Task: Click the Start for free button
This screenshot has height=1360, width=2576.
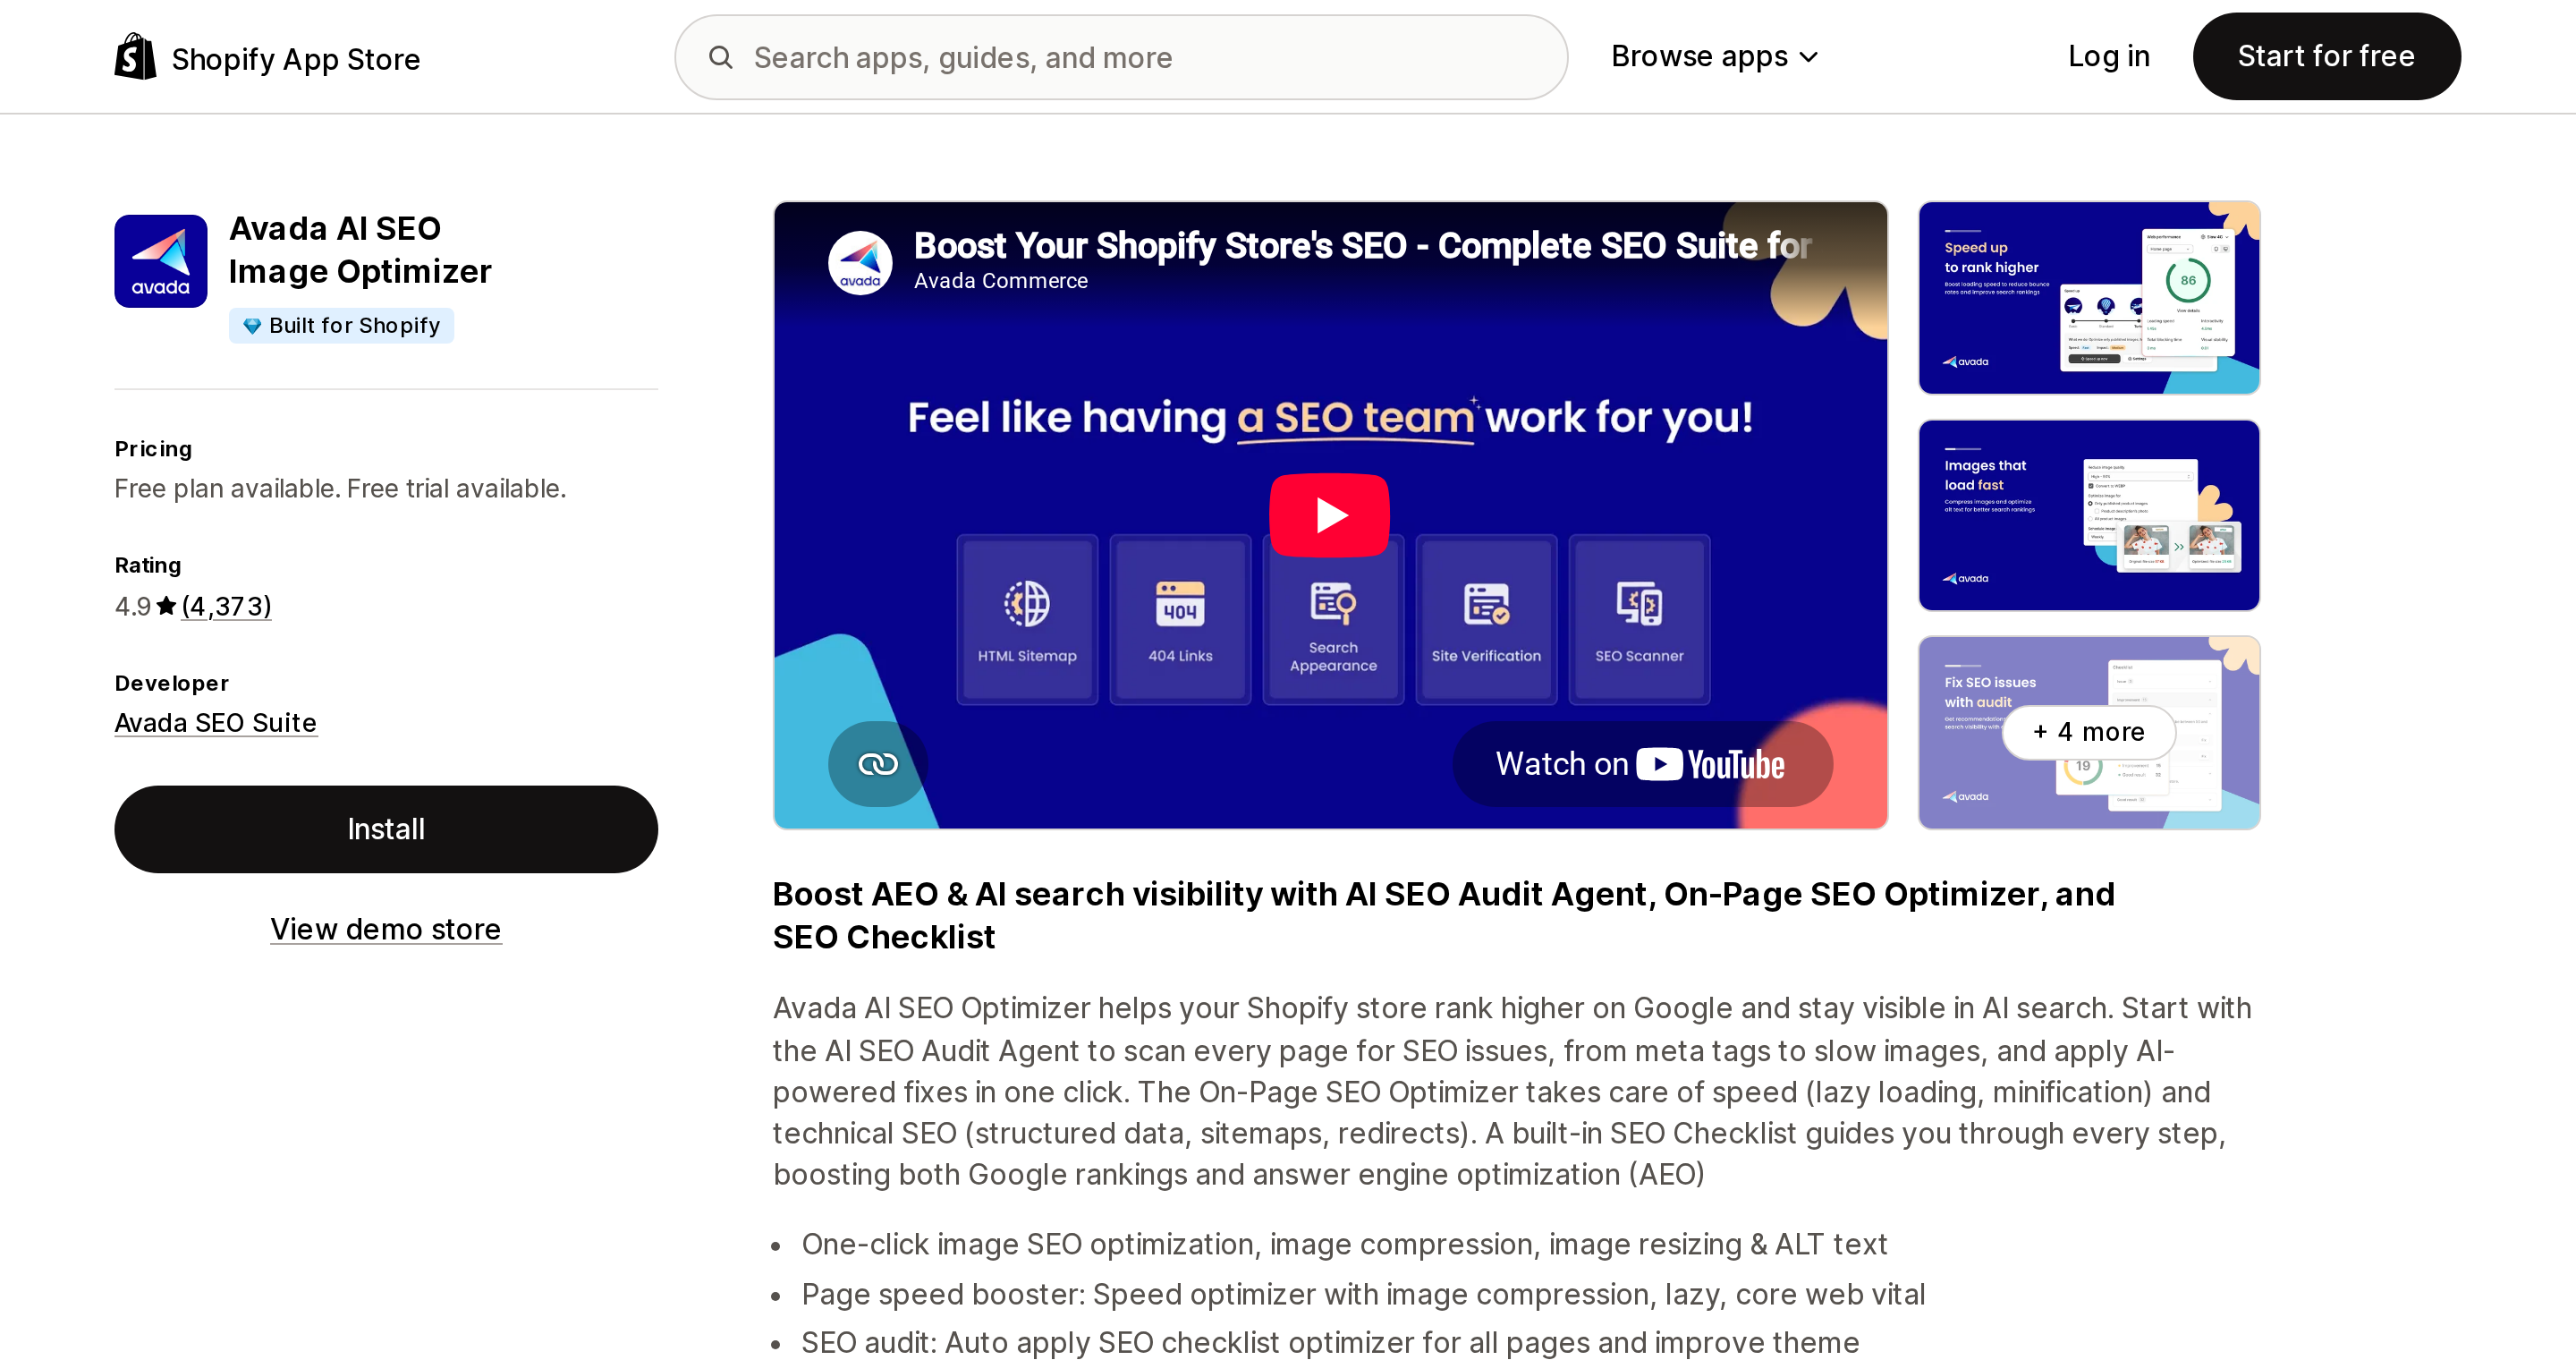Action: pyautogui.click(x=2326, y=56)
